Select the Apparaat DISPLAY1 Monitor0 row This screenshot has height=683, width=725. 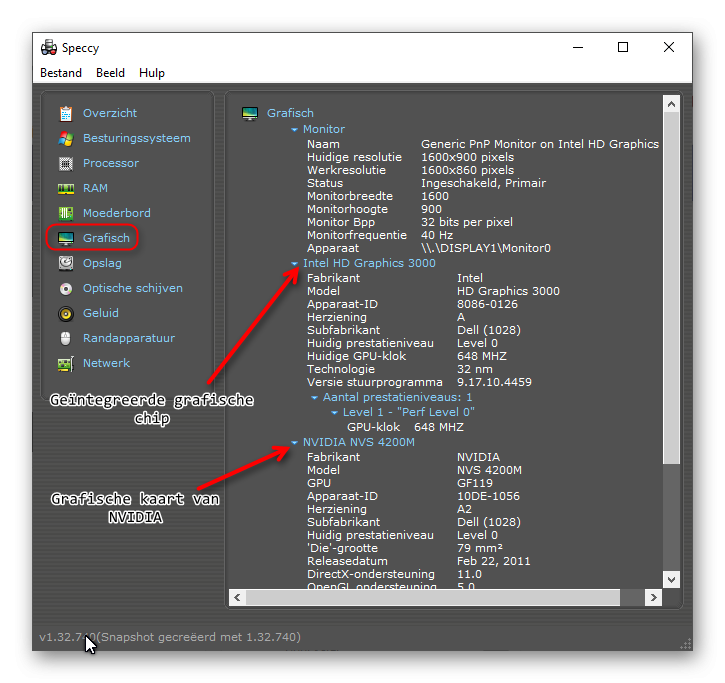click(x=429, y=248)
